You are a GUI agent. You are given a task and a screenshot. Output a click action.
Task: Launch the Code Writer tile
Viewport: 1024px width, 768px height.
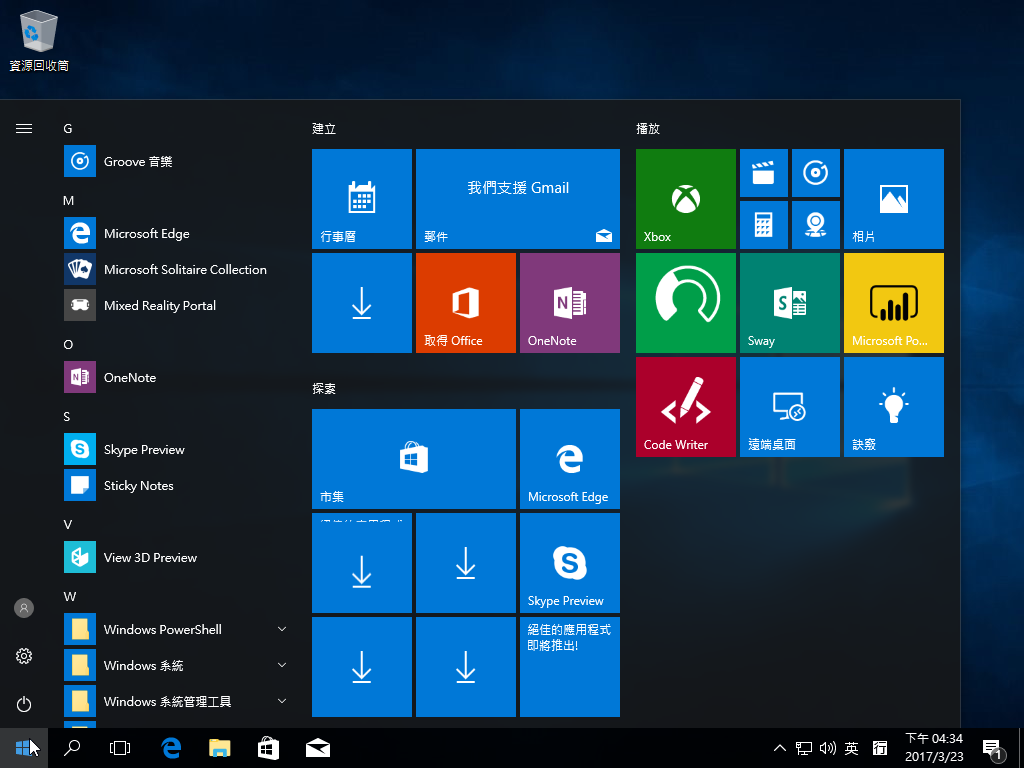point(685,407)
